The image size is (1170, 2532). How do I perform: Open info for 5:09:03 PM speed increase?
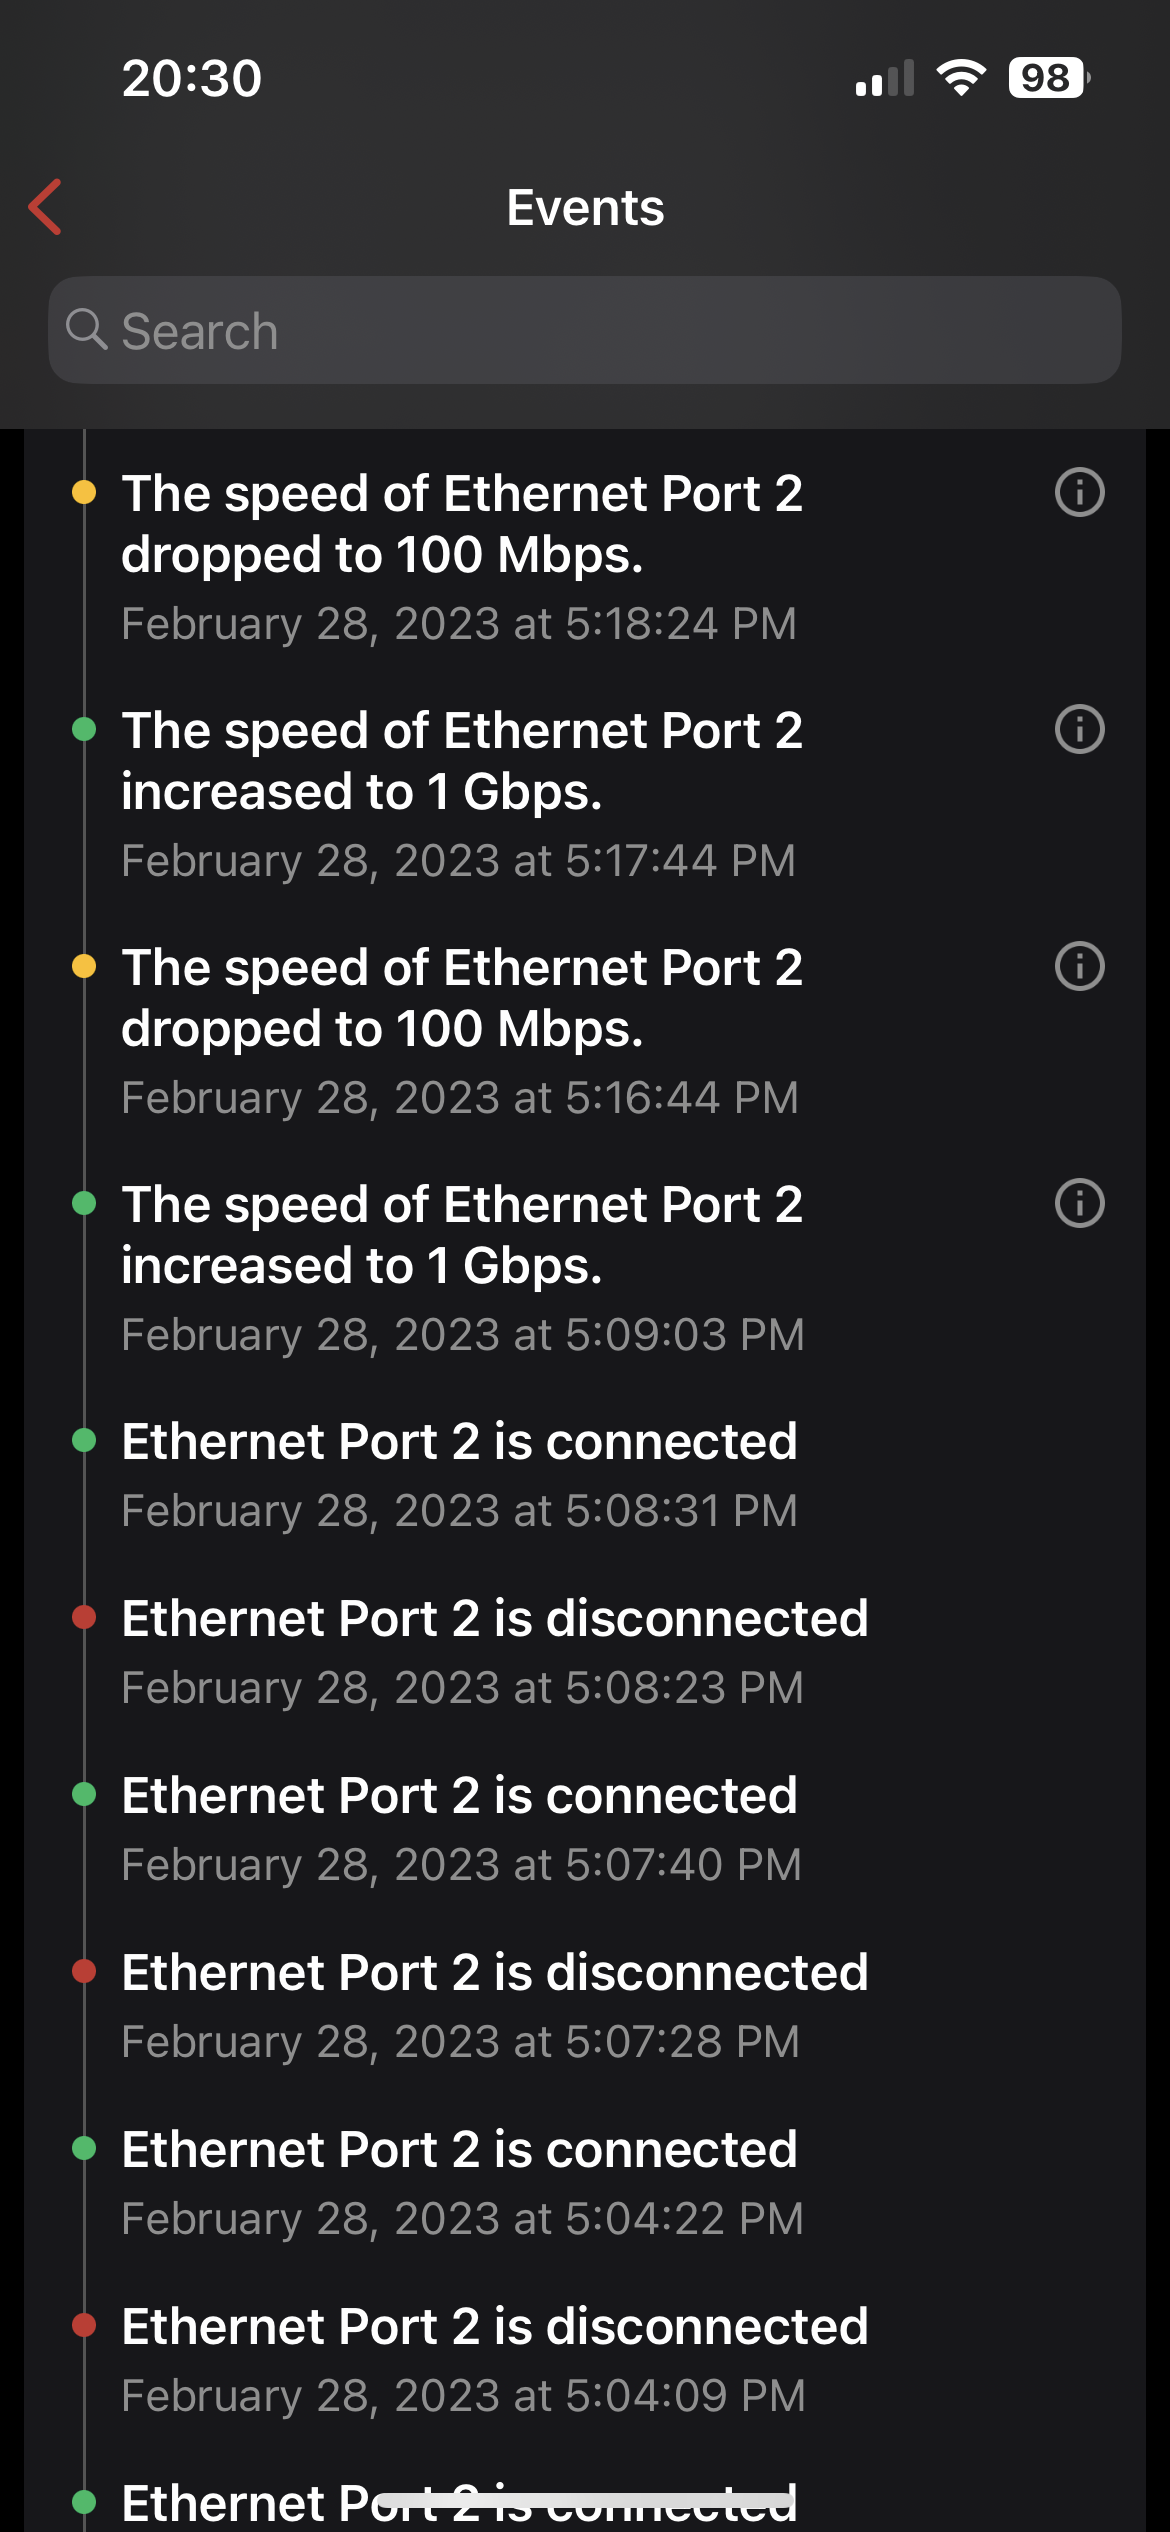pyautogui.click(x=1079, y=1204)
